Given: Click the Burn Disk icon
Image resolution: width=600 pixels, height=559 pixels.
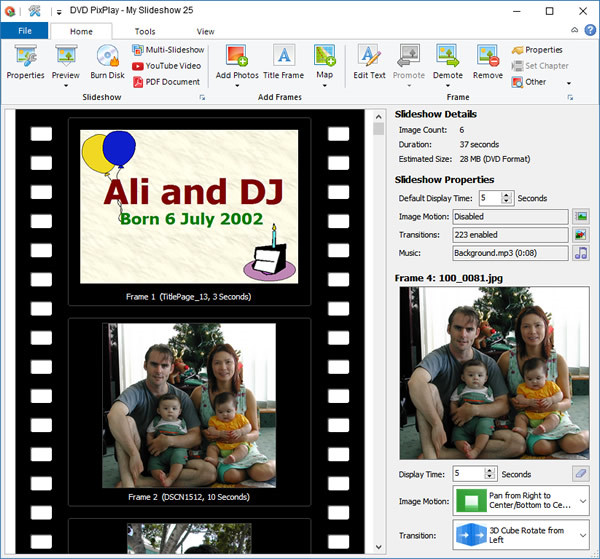Looking at the screenshot, I should click(x=107, y=62).
